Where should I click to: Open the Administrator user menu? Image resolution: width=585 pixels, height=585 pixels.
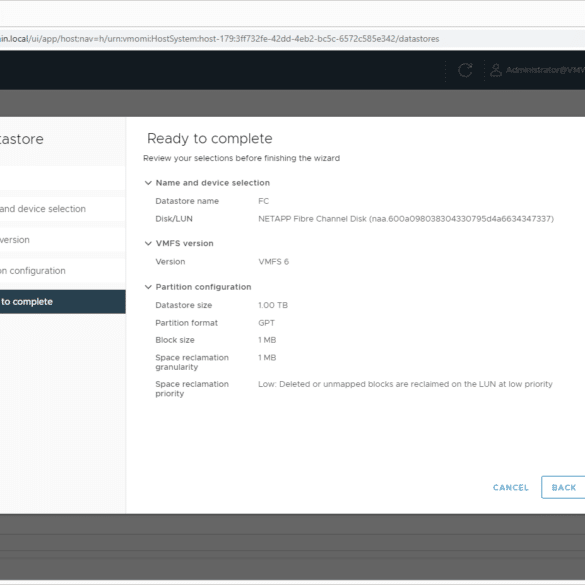545,70
